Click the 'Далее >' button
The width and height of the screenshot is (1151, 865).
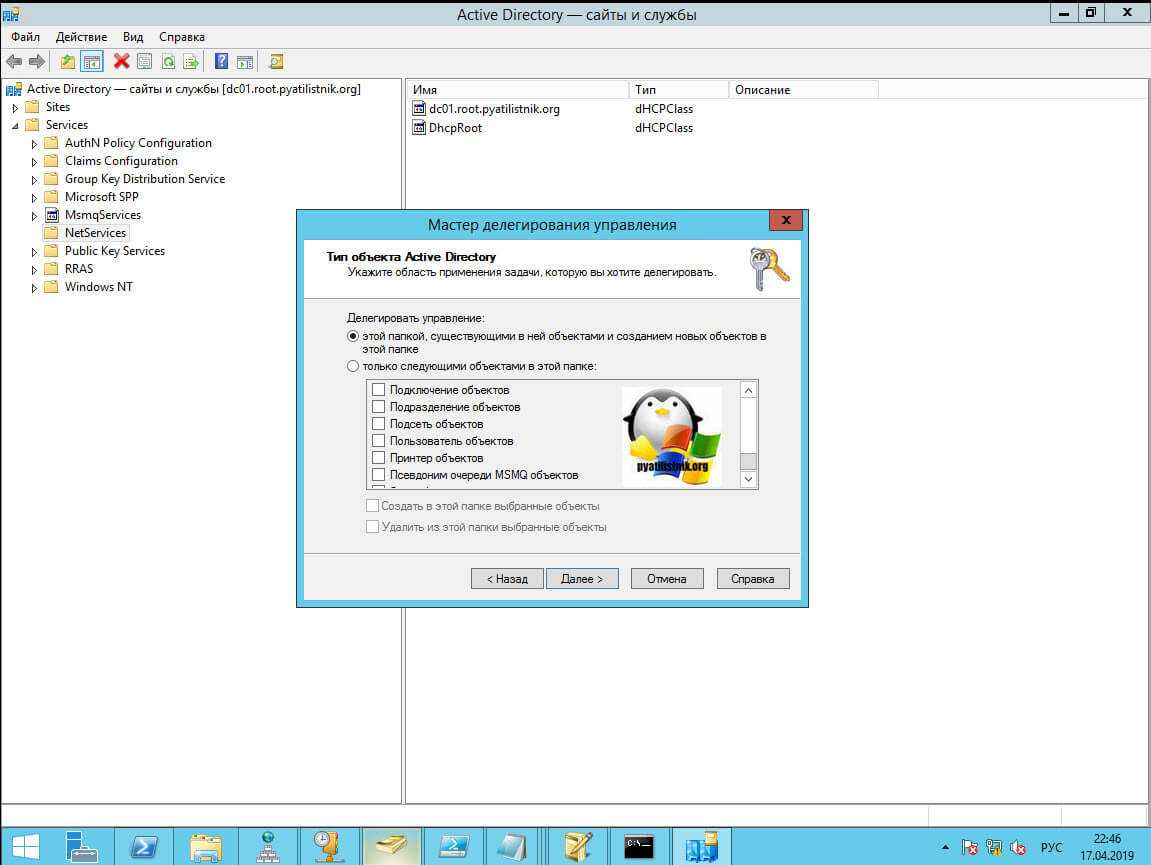[582, 579]
